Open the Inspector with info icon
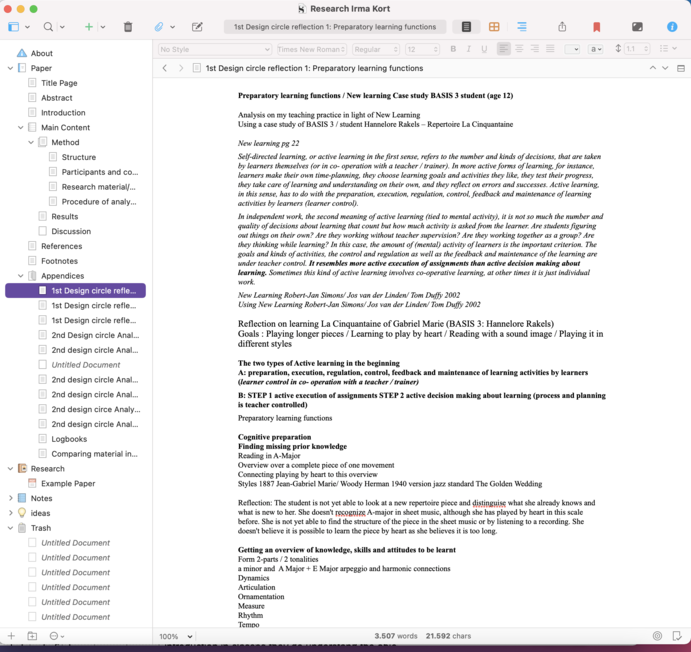 (x=671, y=27)
